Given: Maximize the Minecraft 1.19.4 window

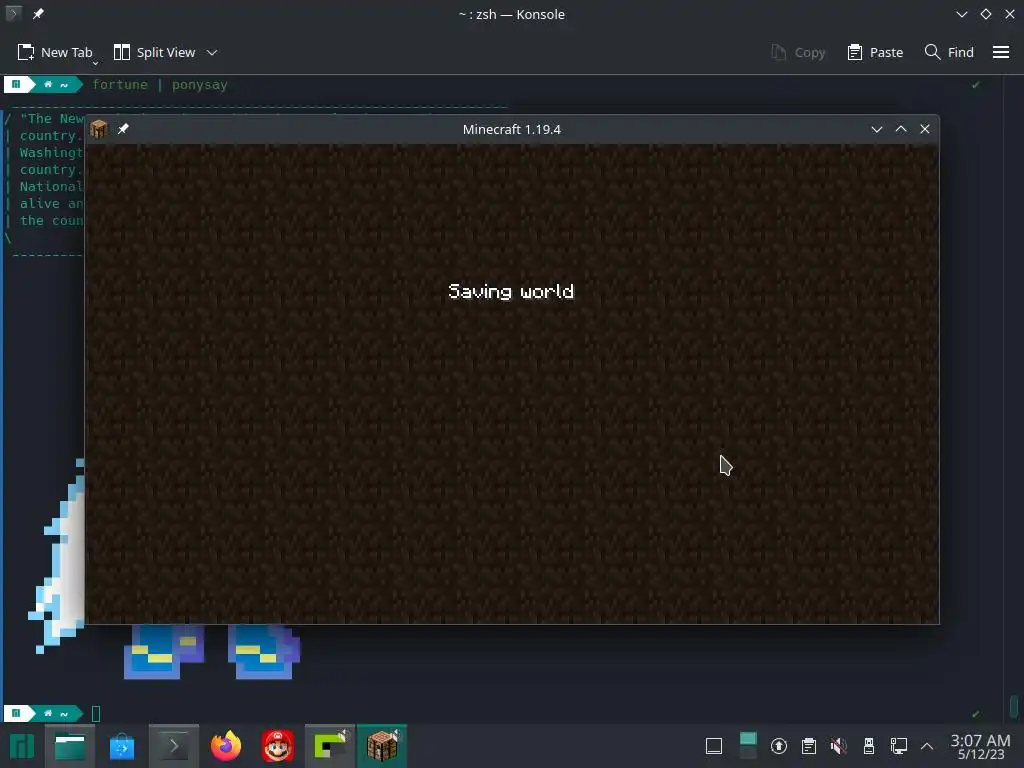Looking at the screenshot, I should [901, 129].
